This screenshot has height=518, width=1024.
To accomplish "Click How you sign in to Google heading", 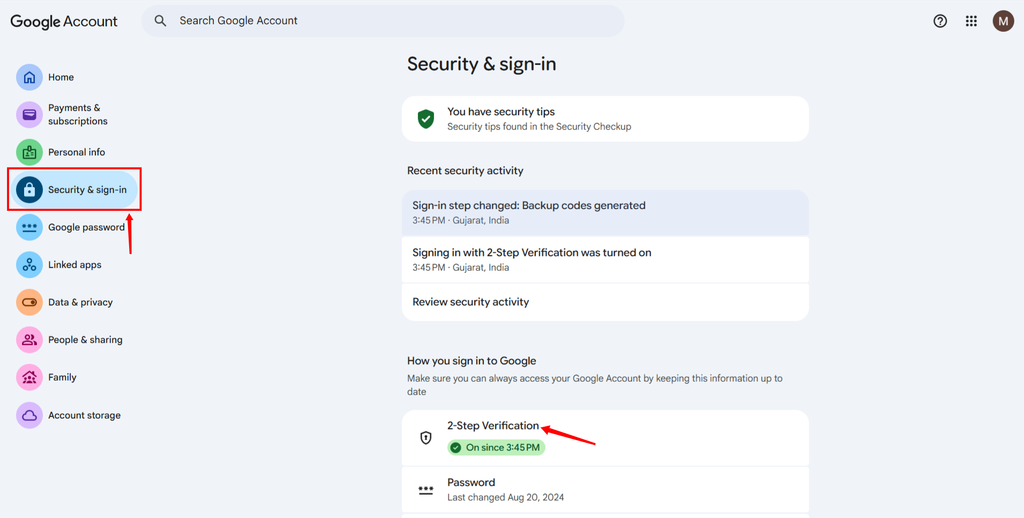I will [472, 361].
